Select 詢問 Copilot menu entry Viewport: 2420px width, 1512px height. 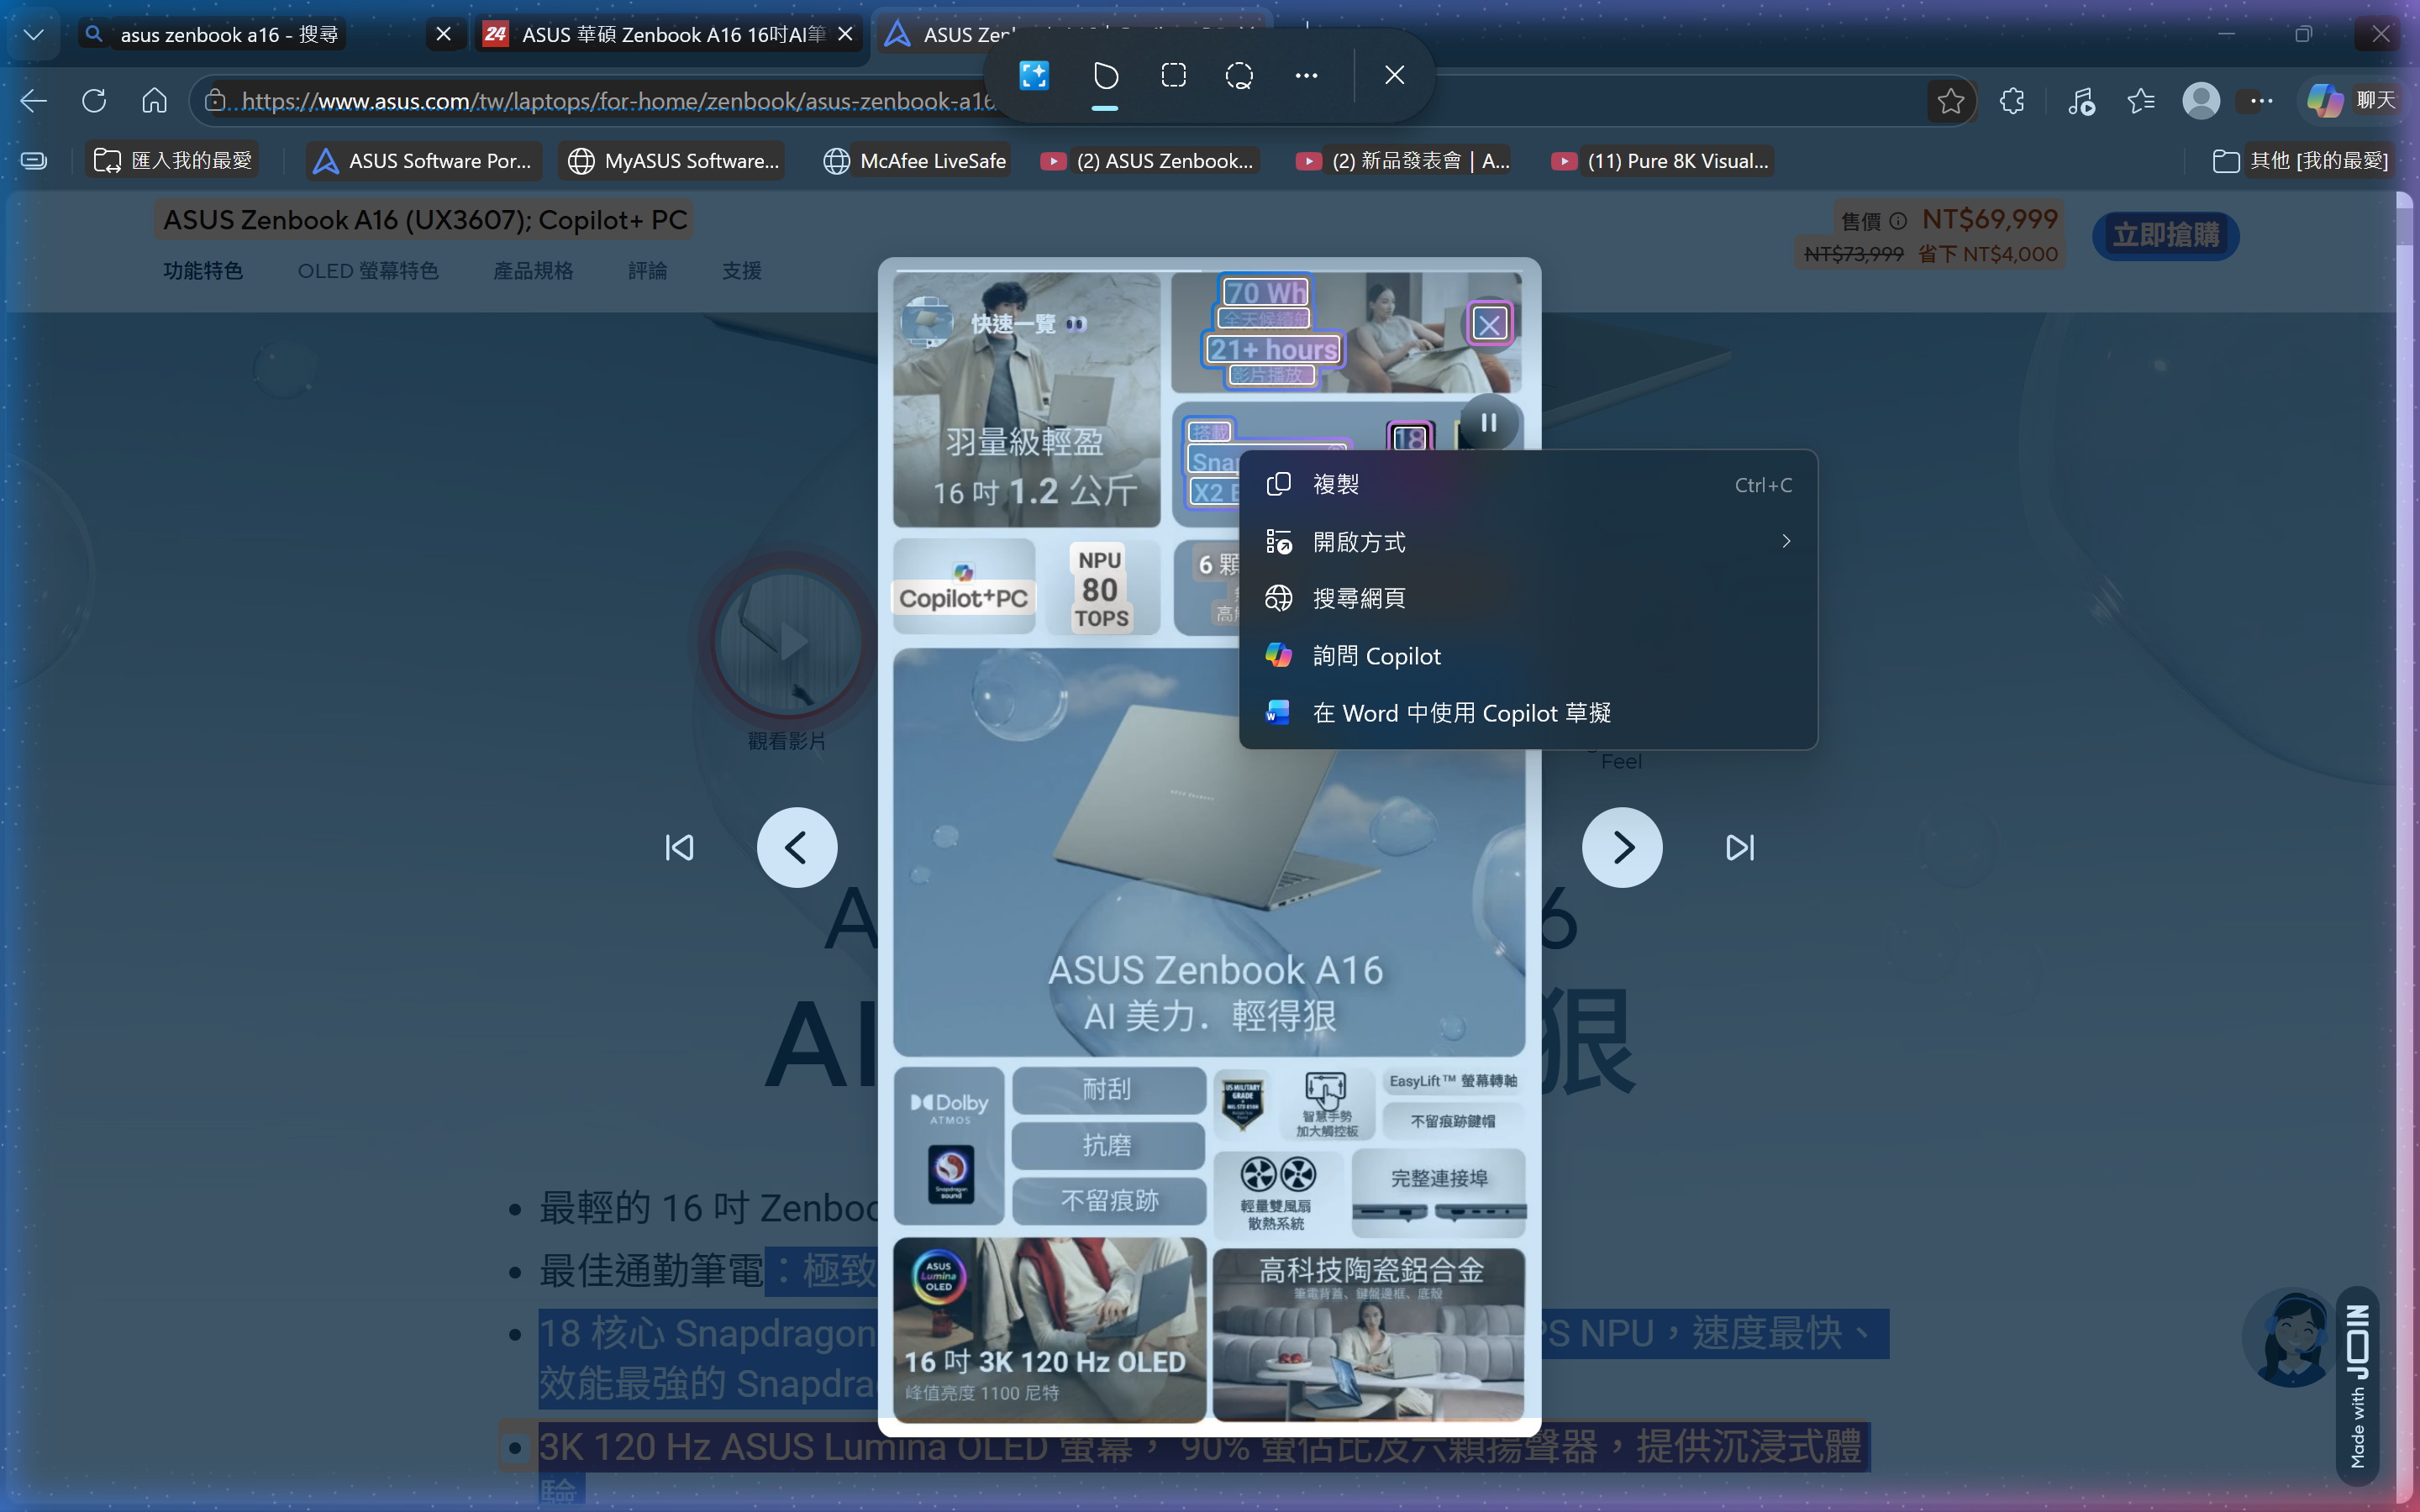click(1376, 656)
